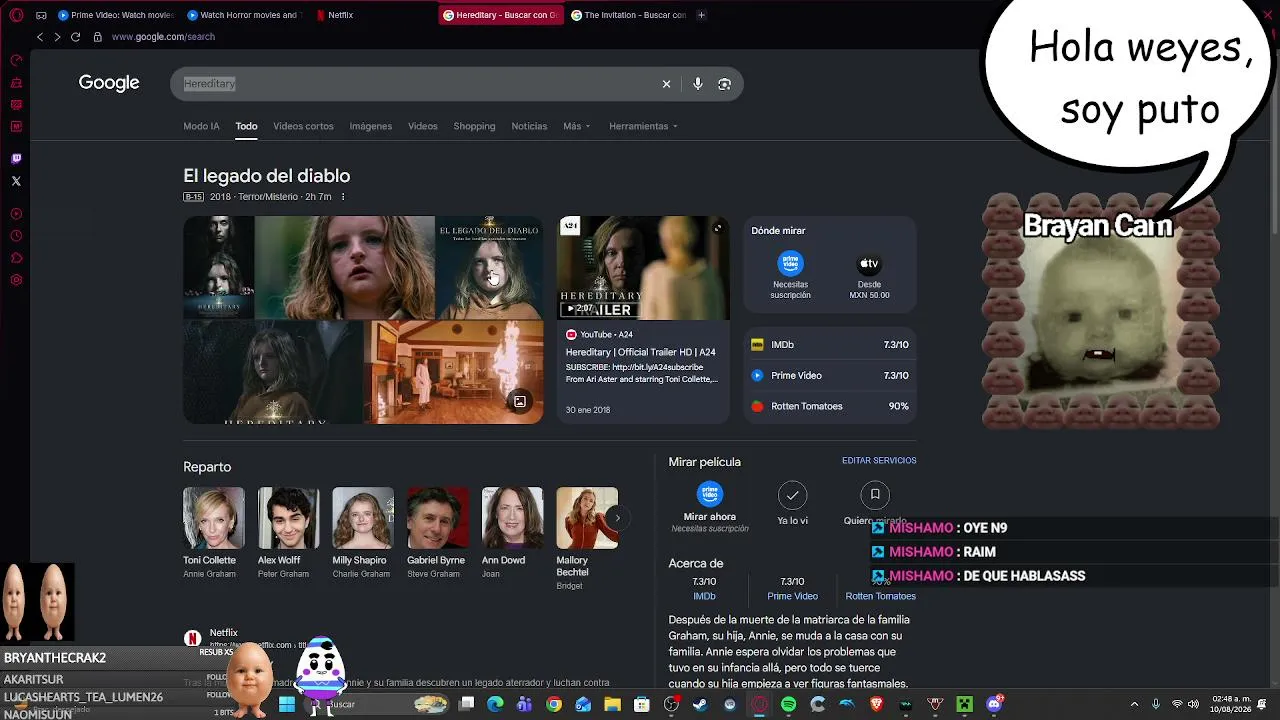Open the volume control in system tray
1280x720 pixels.
pyautogui.click(x=1193, y=704)
